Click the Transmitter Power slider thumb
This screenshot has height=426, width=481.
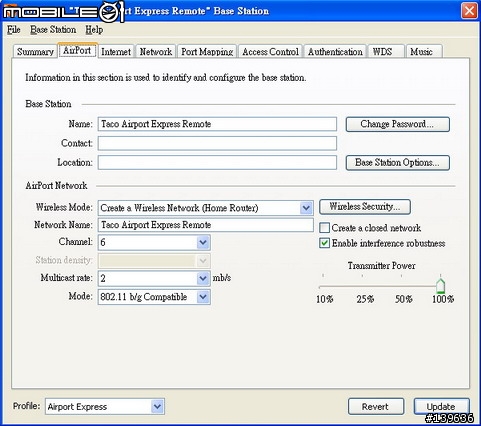tap(441, 286)
